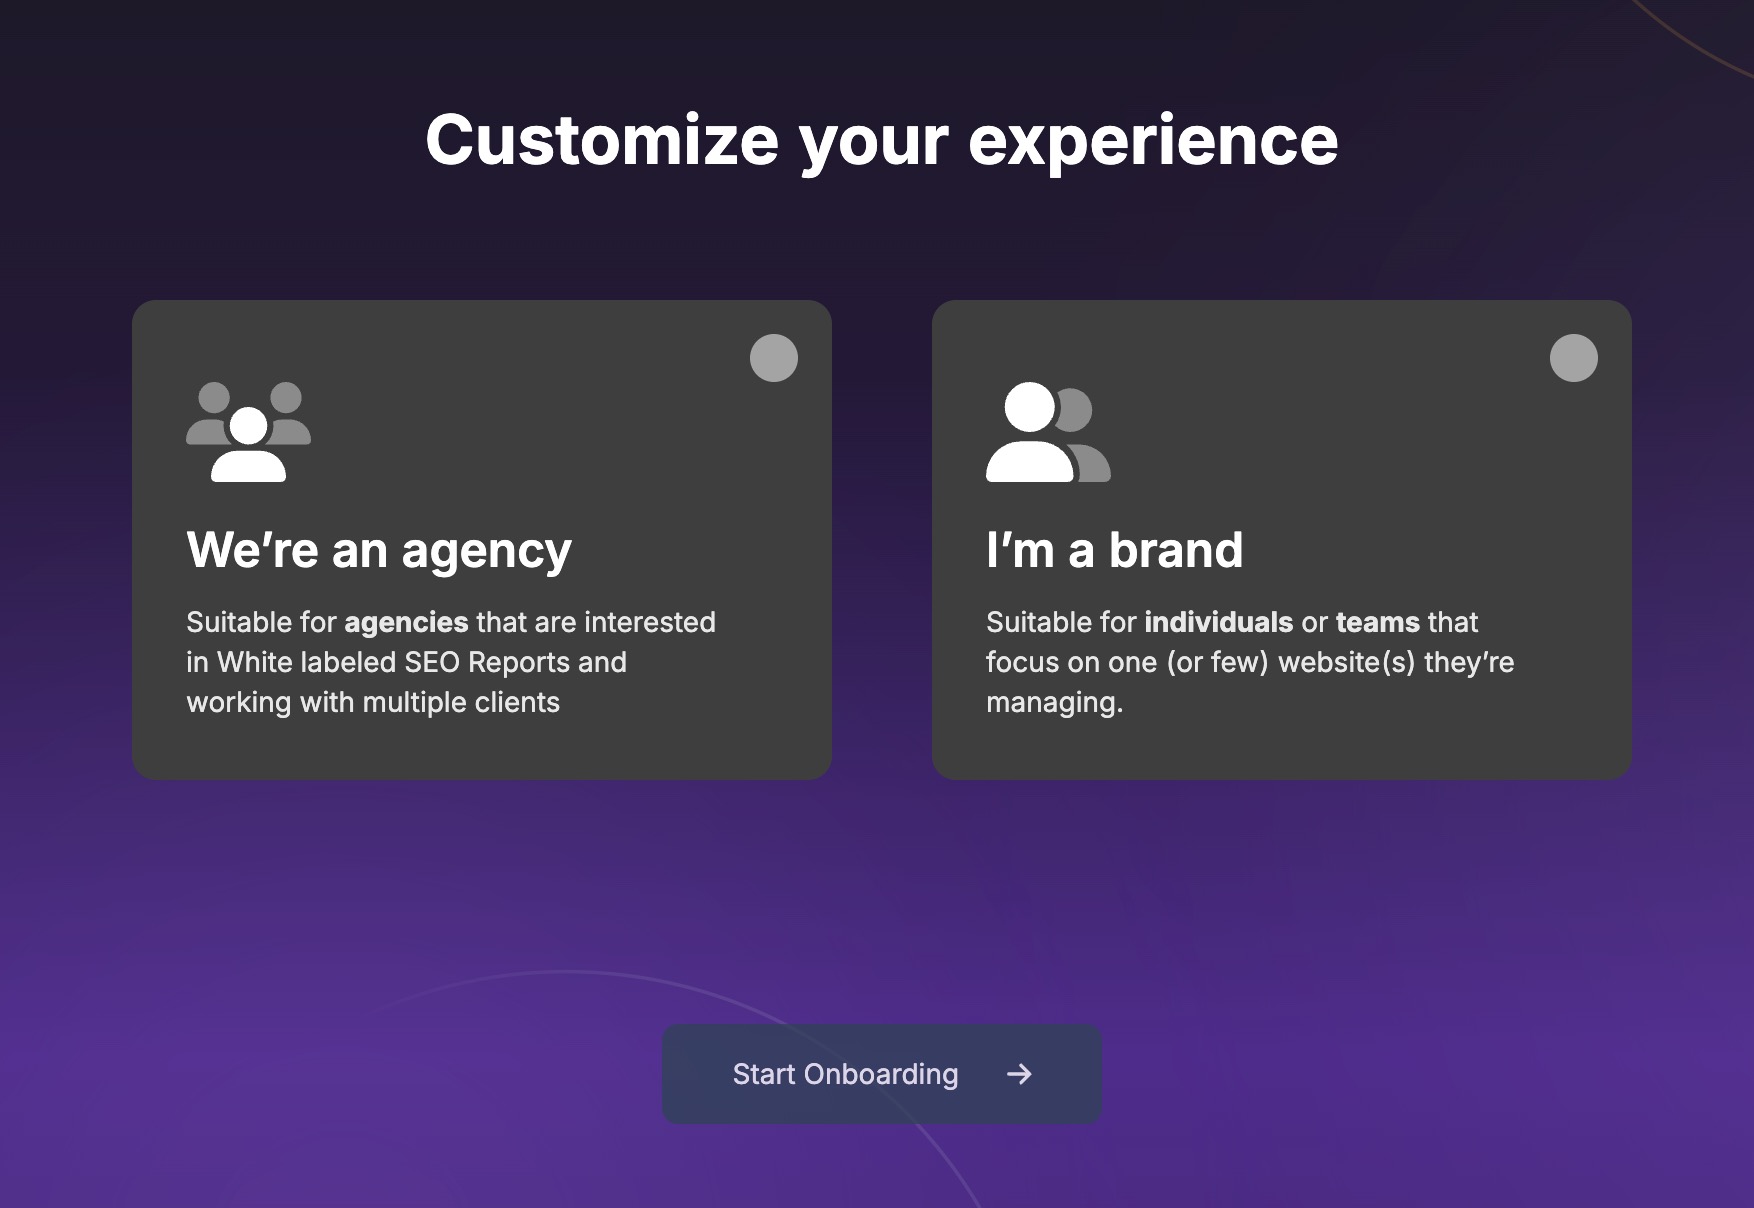Choose the 'We're an agency' option
Screen dimensions: 1754x1208
tap(483, 537)
